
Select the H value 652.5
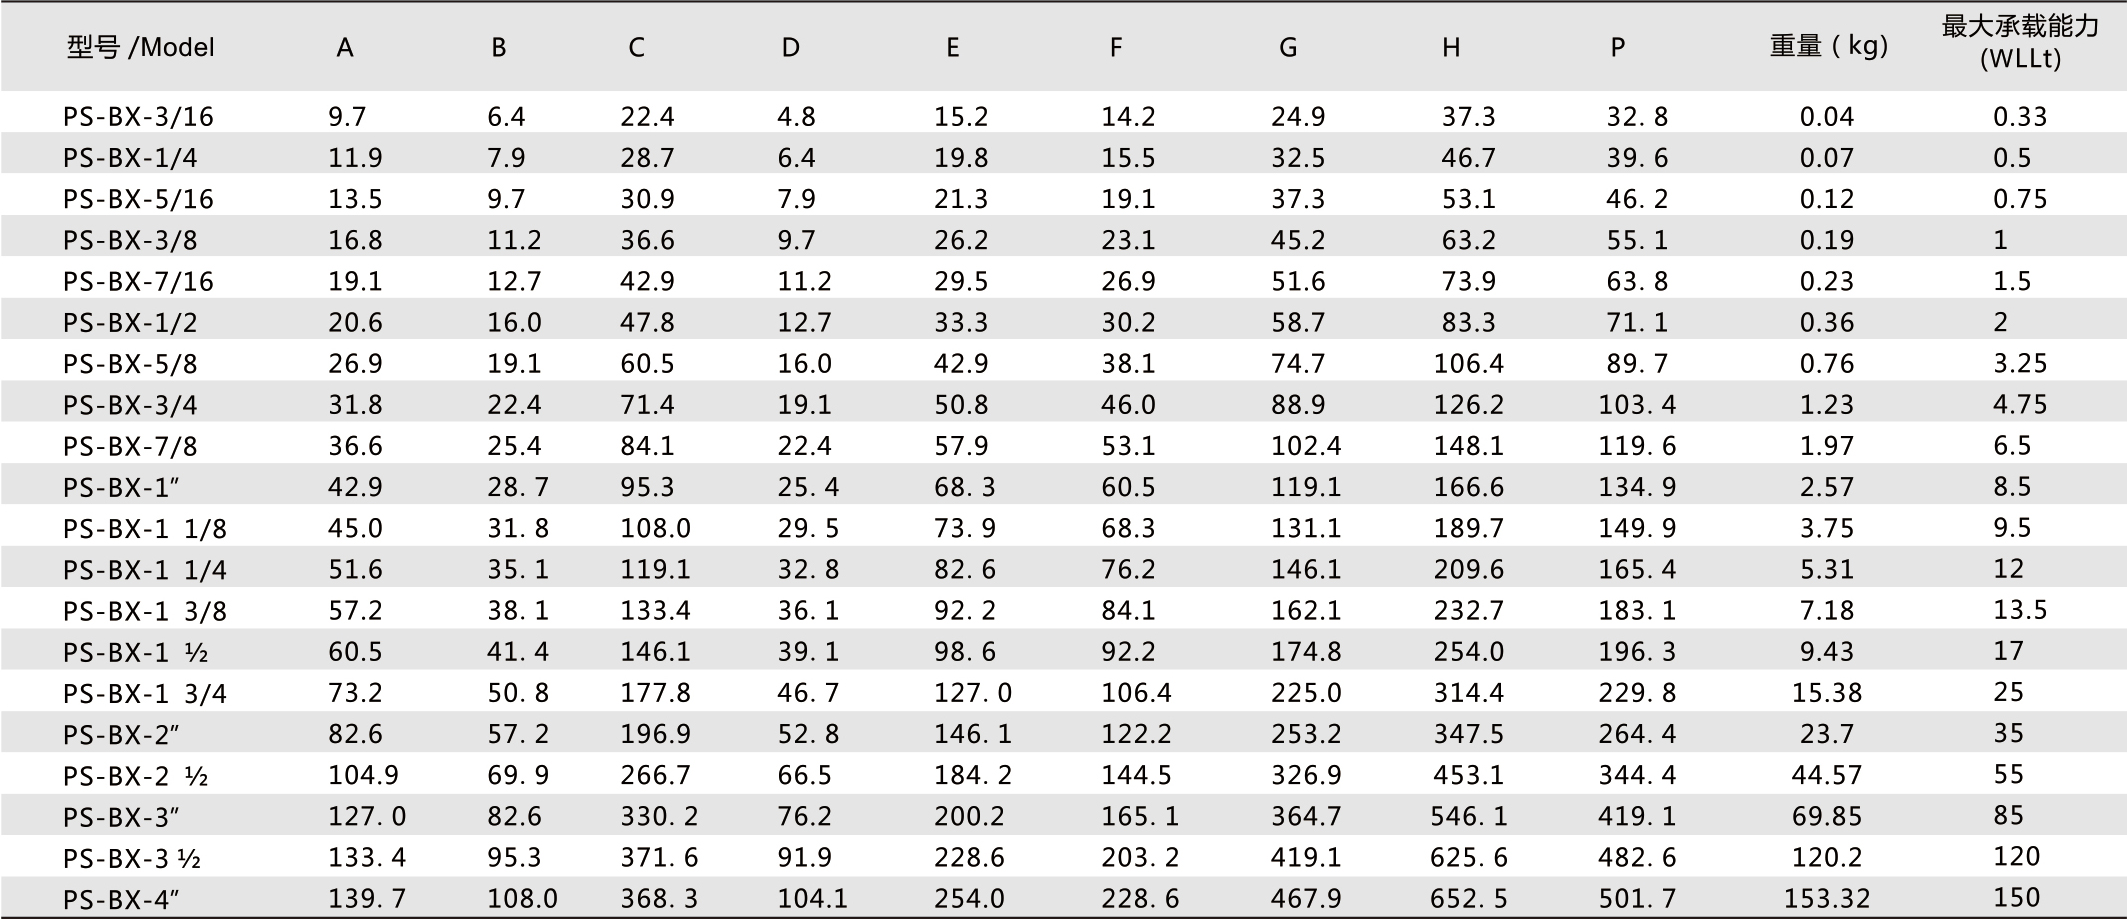click(1468, 899)
